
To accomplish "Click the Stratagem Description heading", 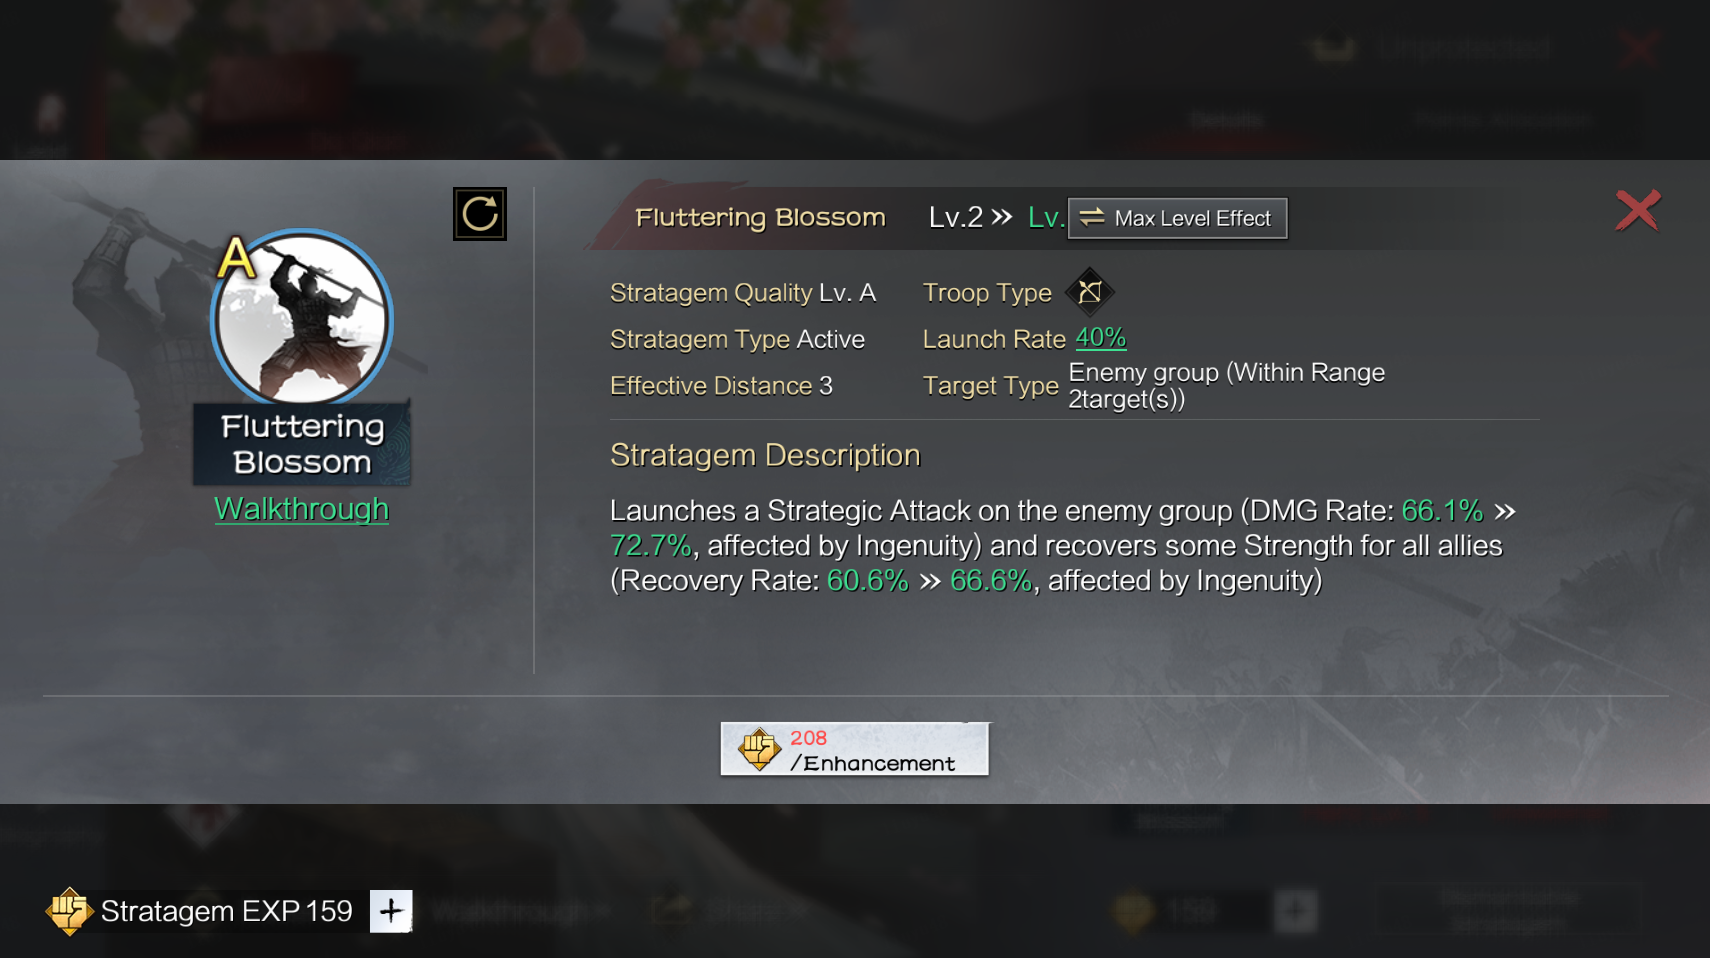I will click(765, 455).
